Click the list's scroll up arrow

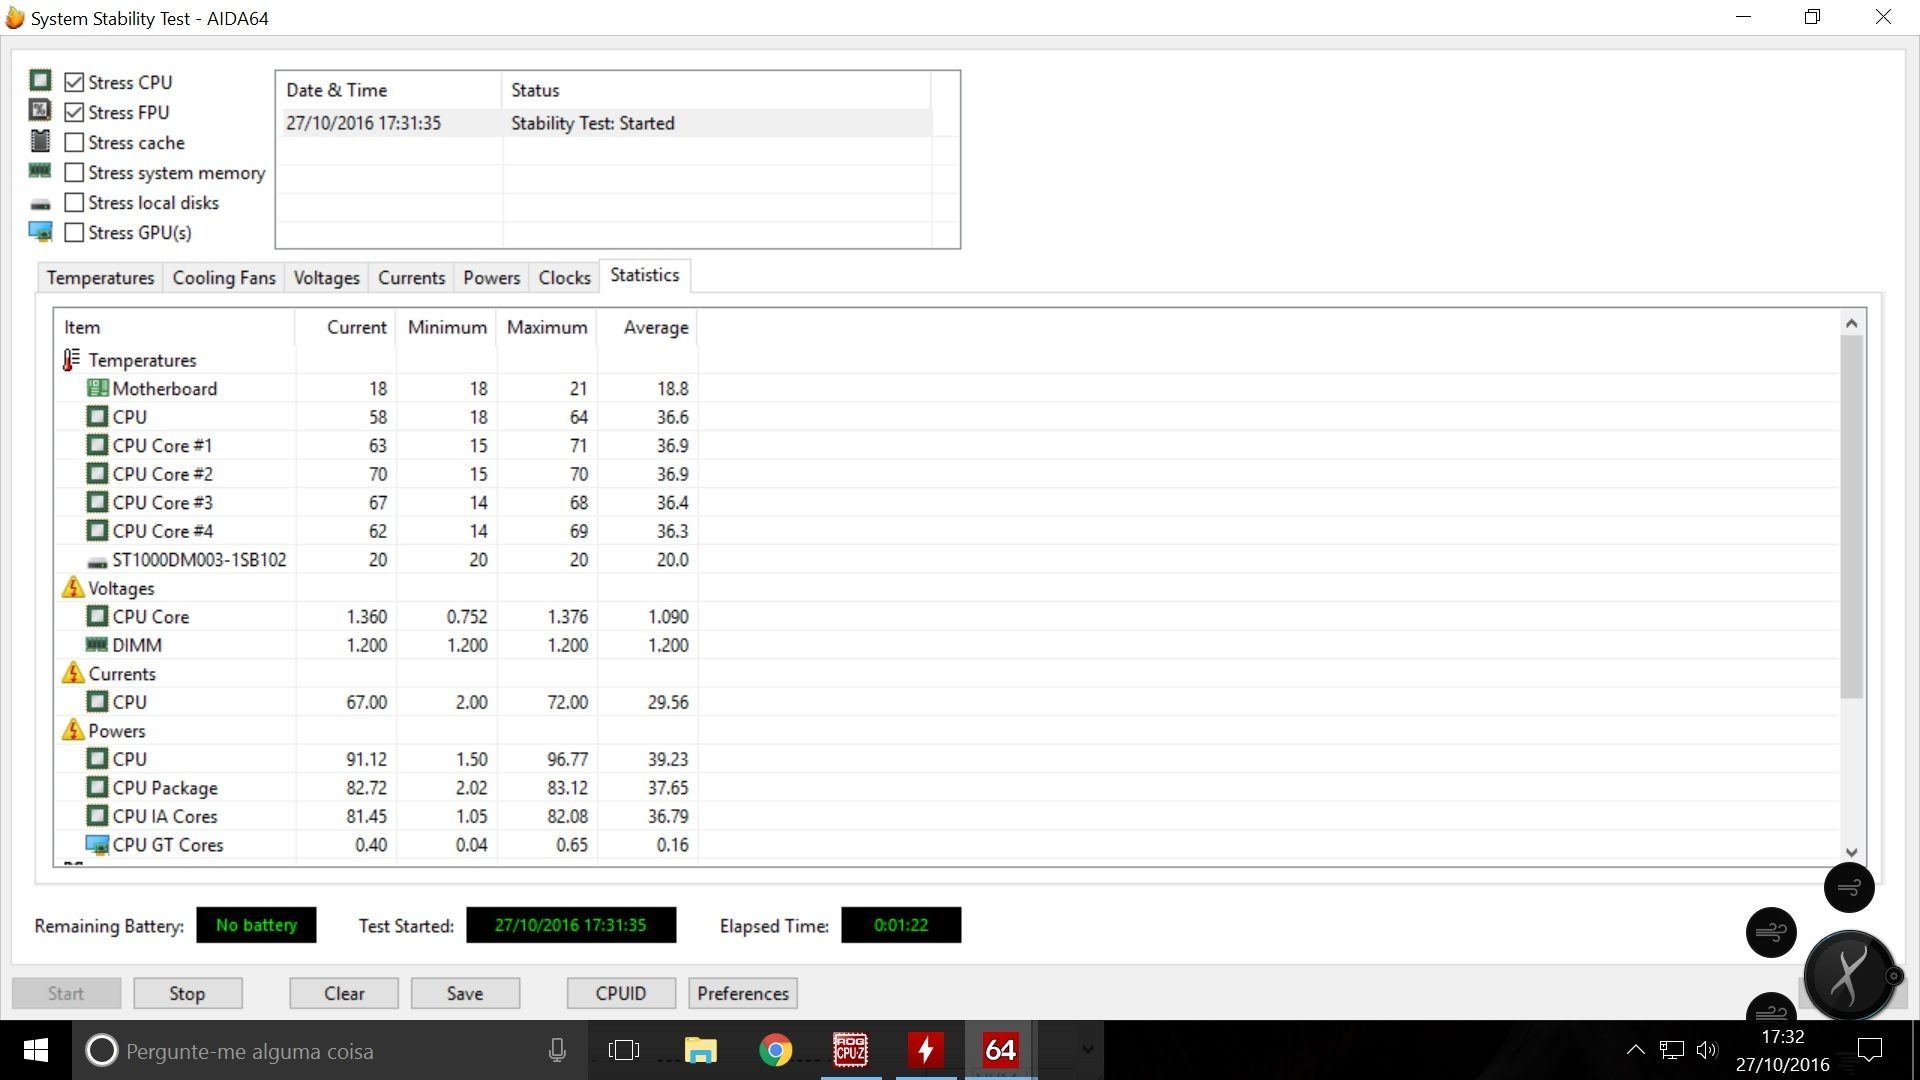click(1851, 323)
